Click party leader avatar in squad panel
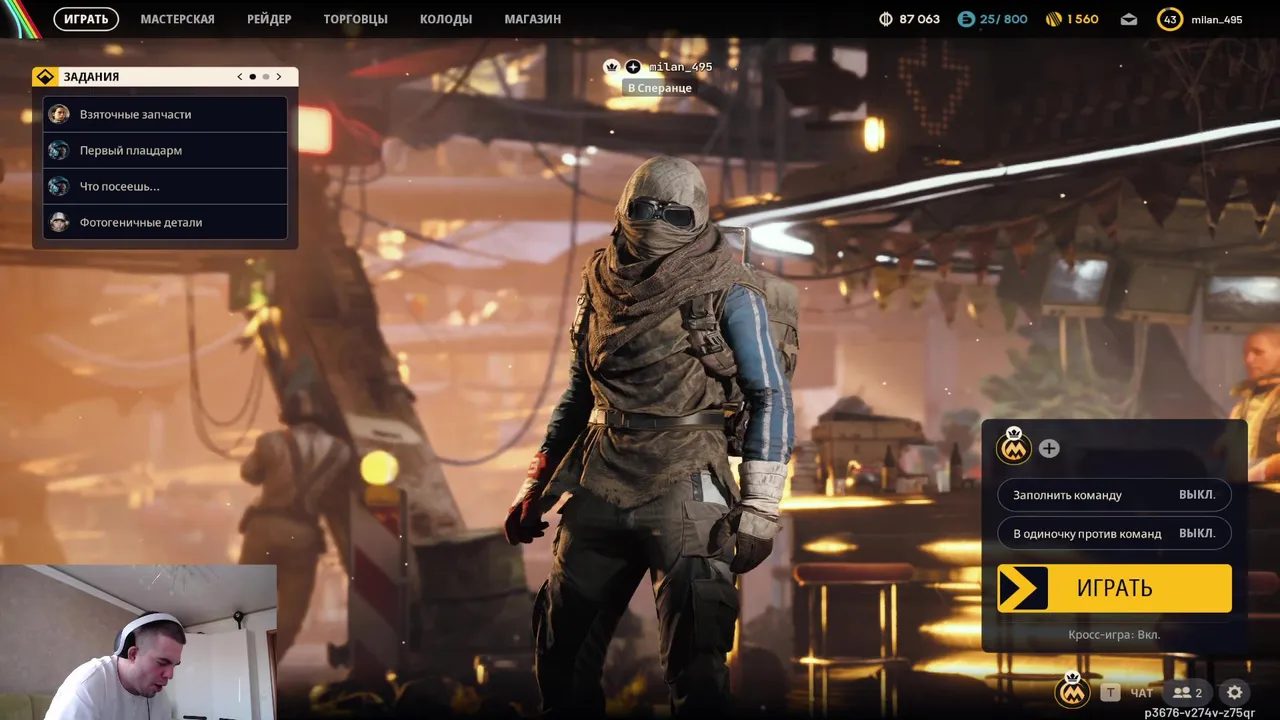 (x=1014, y=448)
